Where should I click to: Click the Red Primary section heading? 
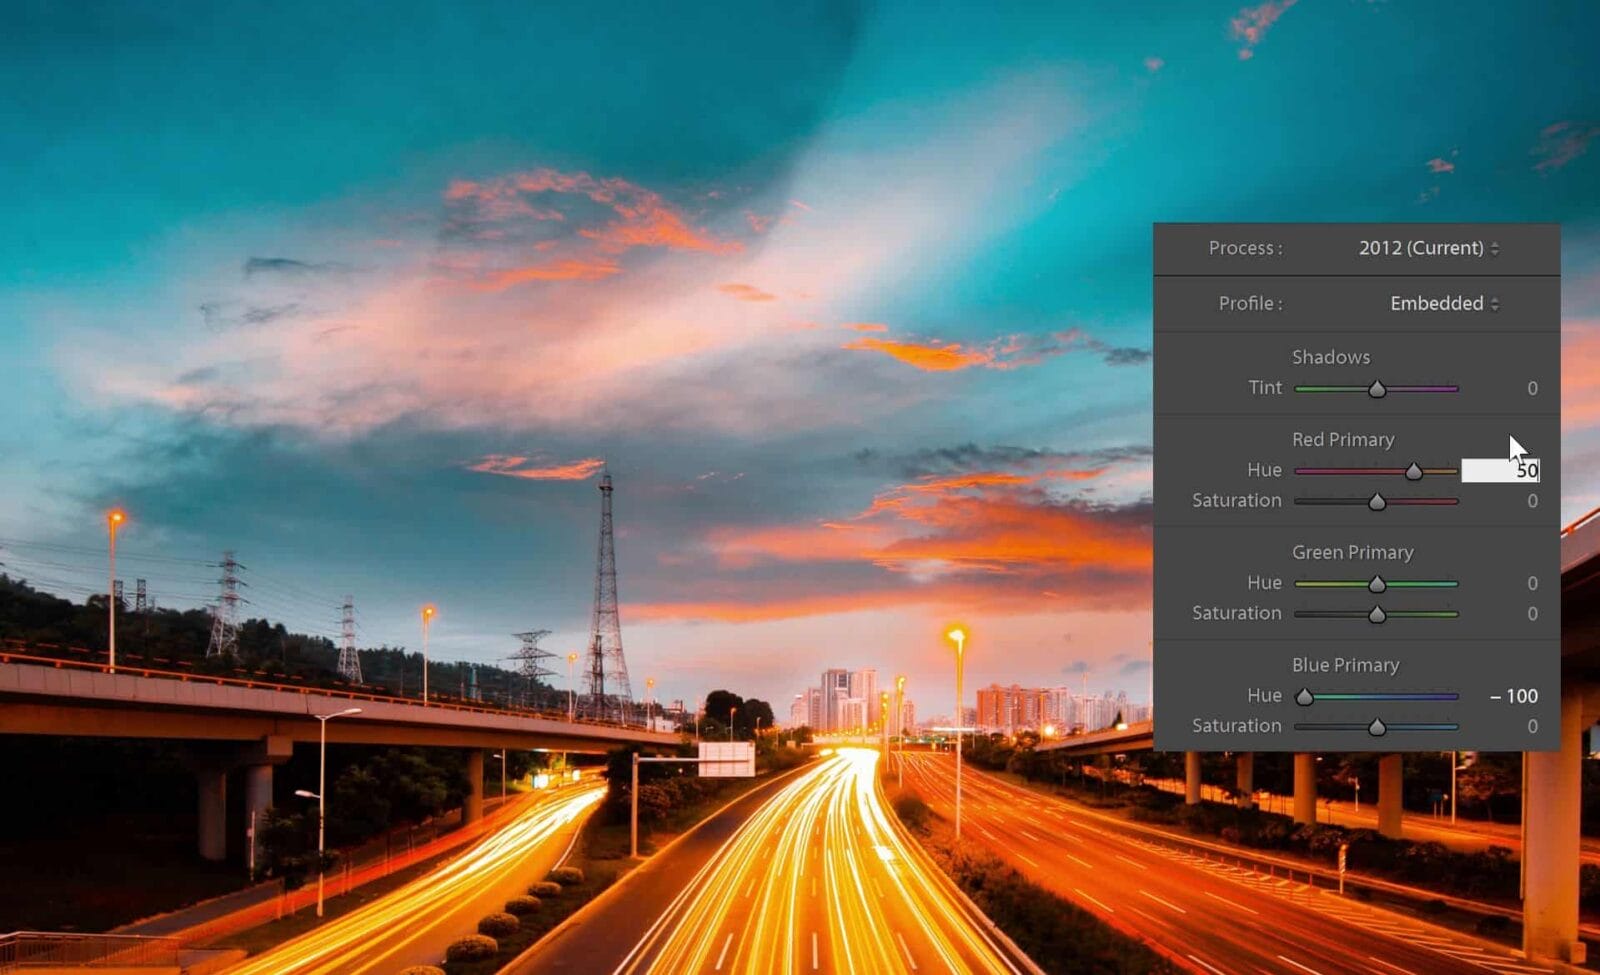pyautogui.click(x=1342, y=440)
